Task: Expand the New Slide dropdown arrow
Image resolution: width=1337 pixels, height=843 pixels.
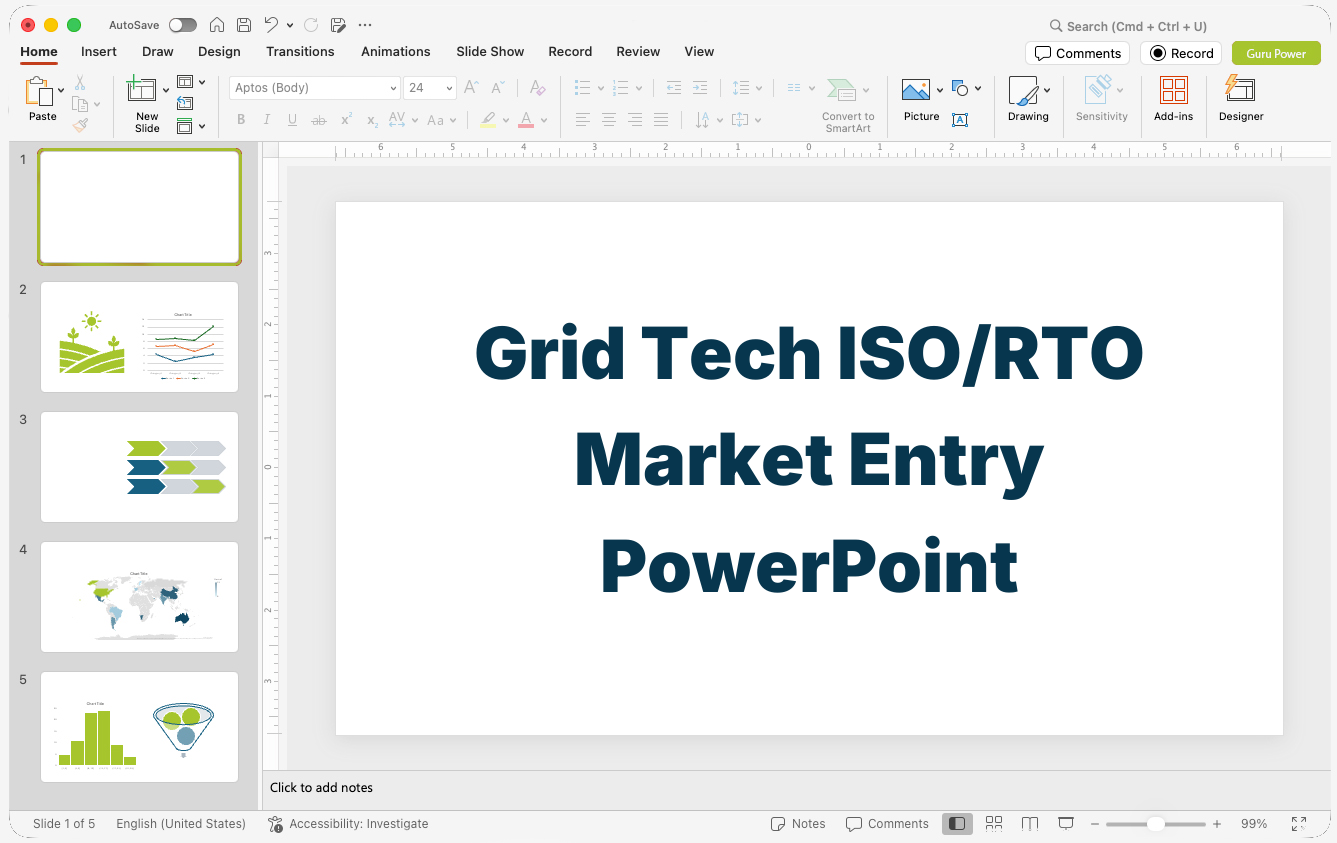Action: (x=166, y=91)
